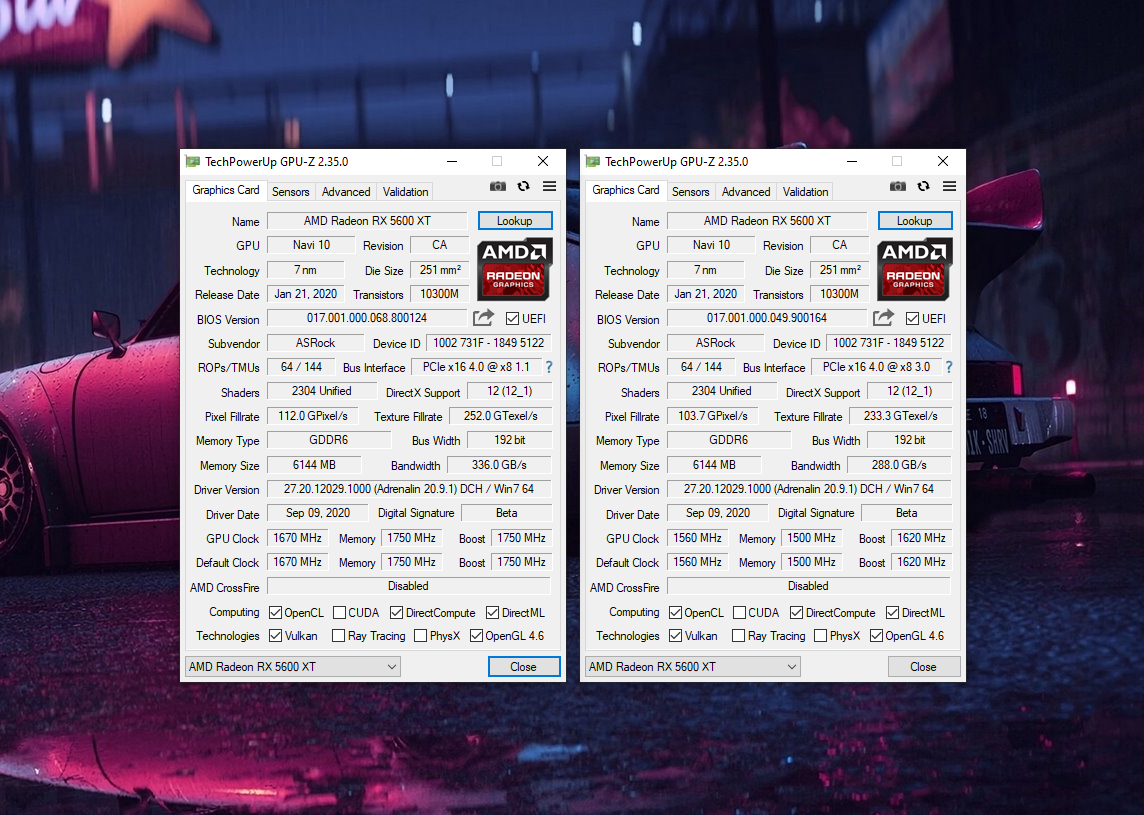Take screenshot via camera icon in right GPU-Z window
The height and width of the screenshot is (815, 1144).
897,187
